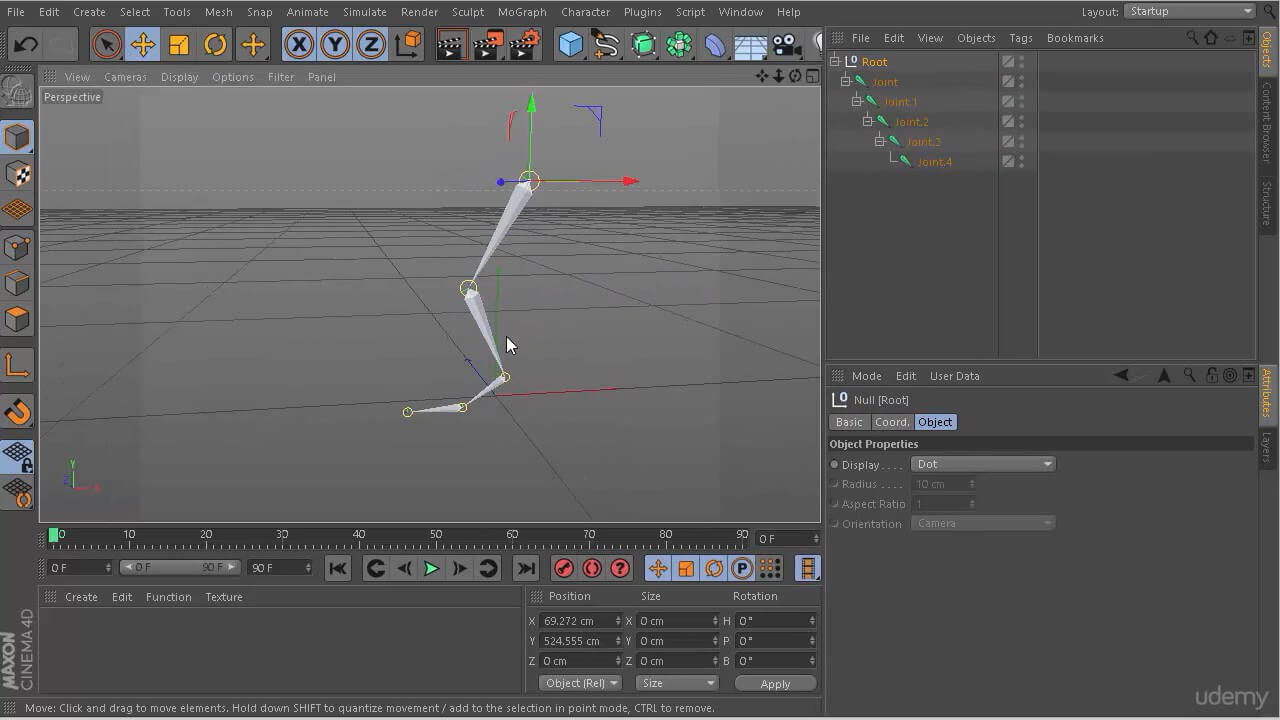Screen dimensions: 1280x720
Task: Select the Move tool in the toolbar
Action: click(144, 45)
